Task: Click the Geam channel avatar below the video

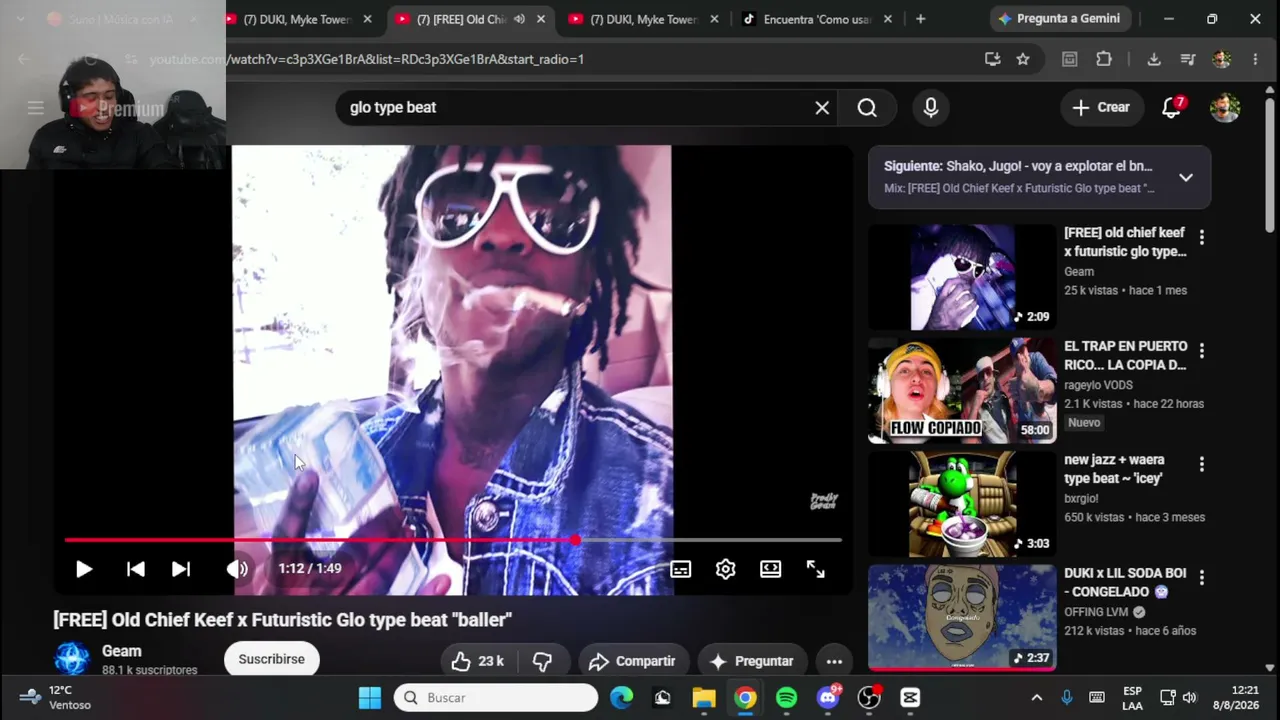Action: pyautogui.click(x=71, y=659)
